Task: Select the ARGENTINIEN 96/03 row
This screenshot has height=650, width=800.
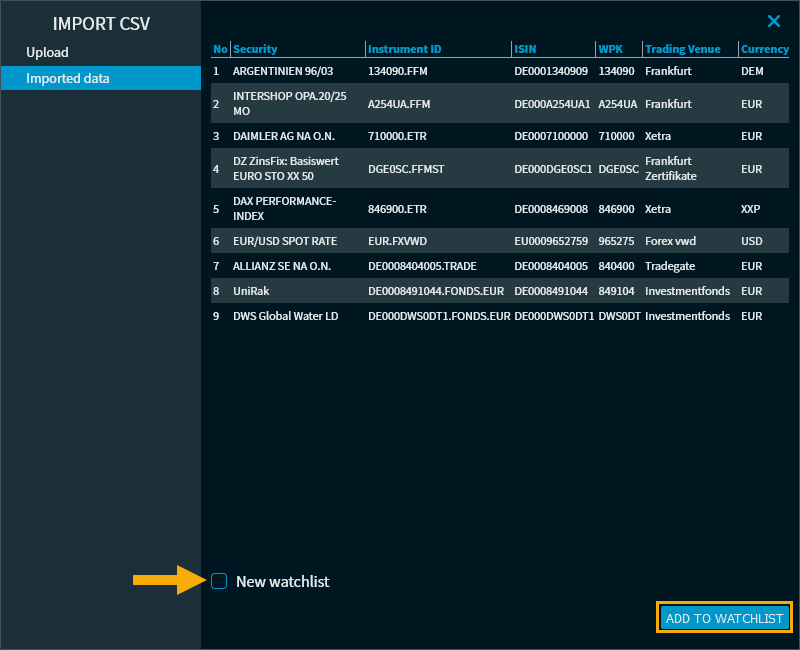Action: pyautogui.click(x=284, y=71)
